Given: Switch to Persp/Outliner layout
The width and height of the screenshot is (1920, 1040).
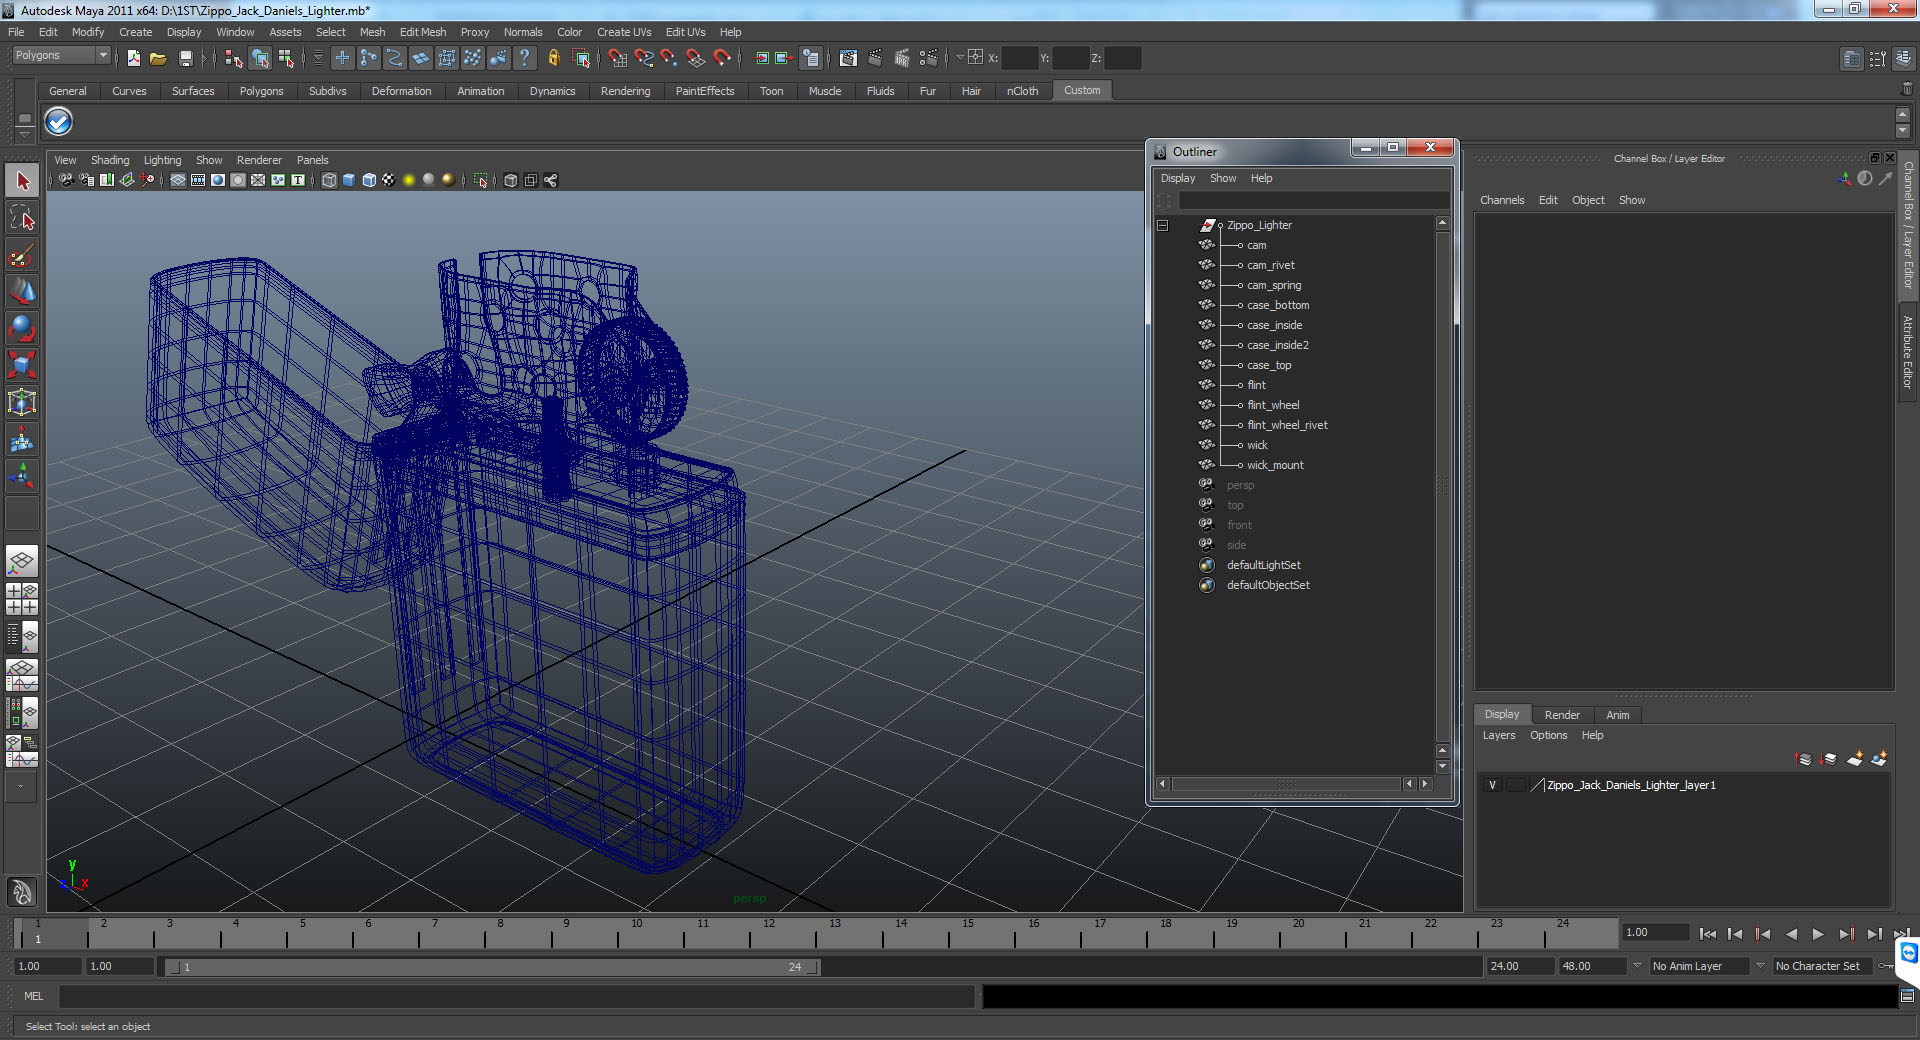Looking at the screenshot, I should pos(22,636).
